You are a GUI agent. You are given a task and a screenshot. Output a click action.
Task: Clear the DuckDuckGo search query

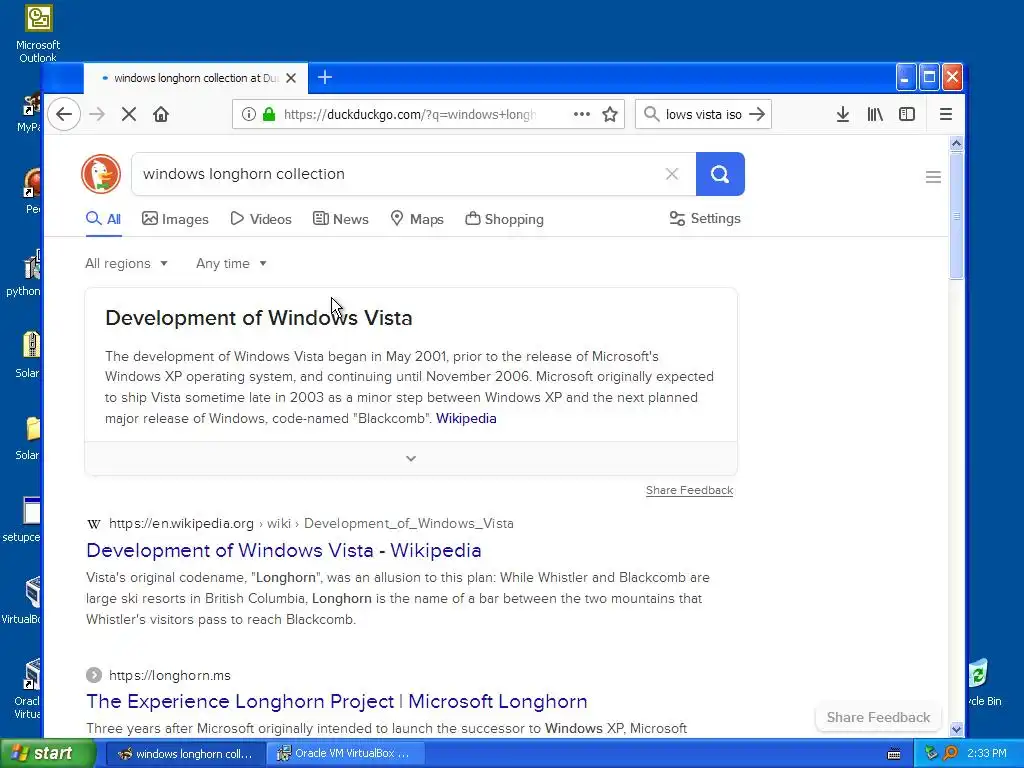click(x=671, y=174)
